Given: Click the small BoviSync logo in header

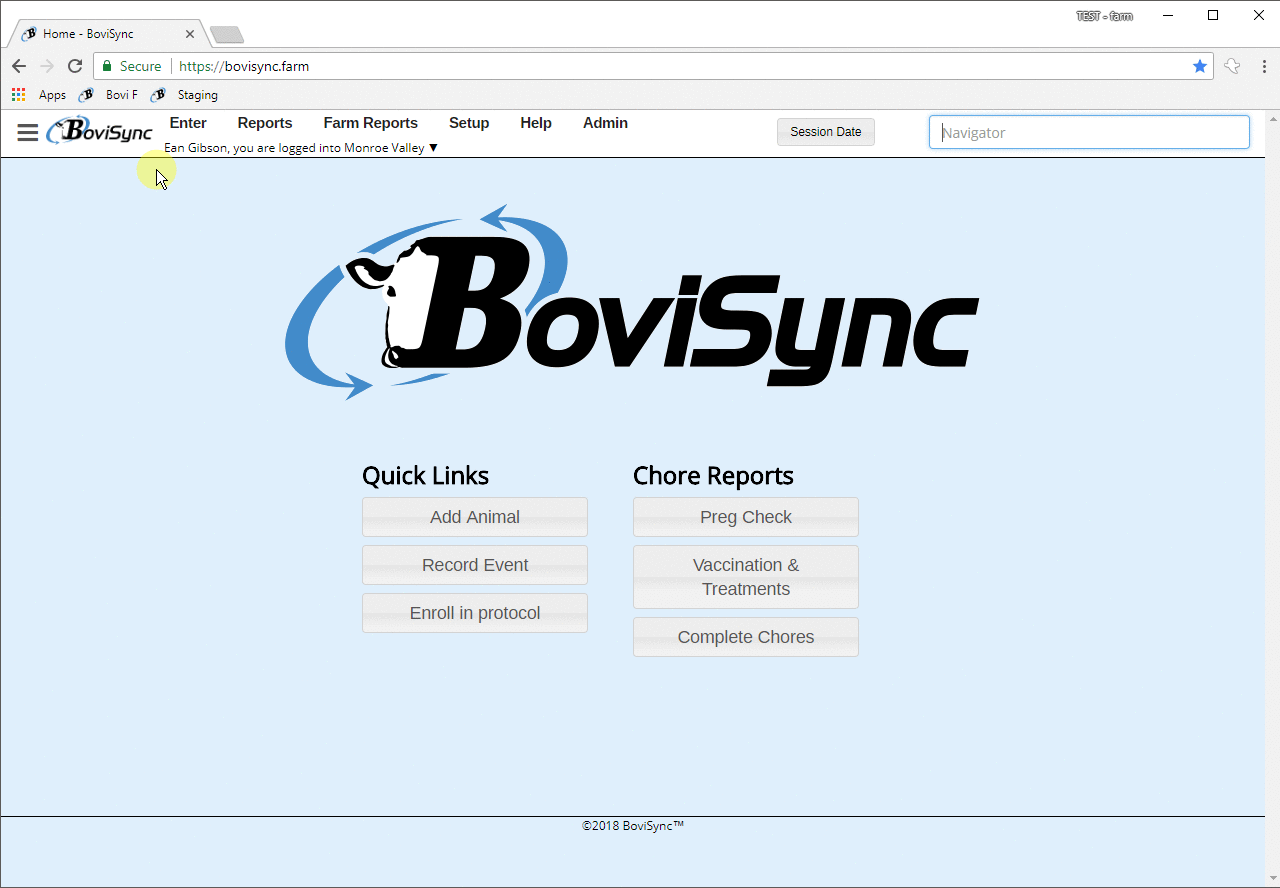Looking at the screenshot, I should pos(99,131).
